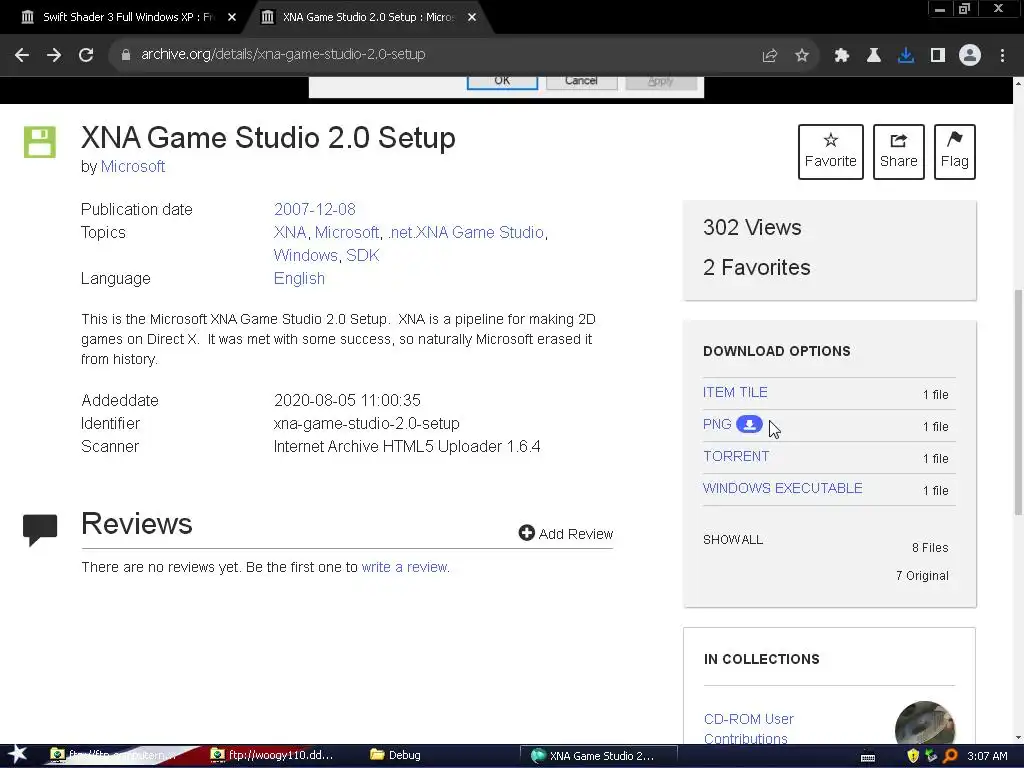The image size is (1024, 768).
Task: Click the 8 Files count text
Action: [x=930, y=548]
